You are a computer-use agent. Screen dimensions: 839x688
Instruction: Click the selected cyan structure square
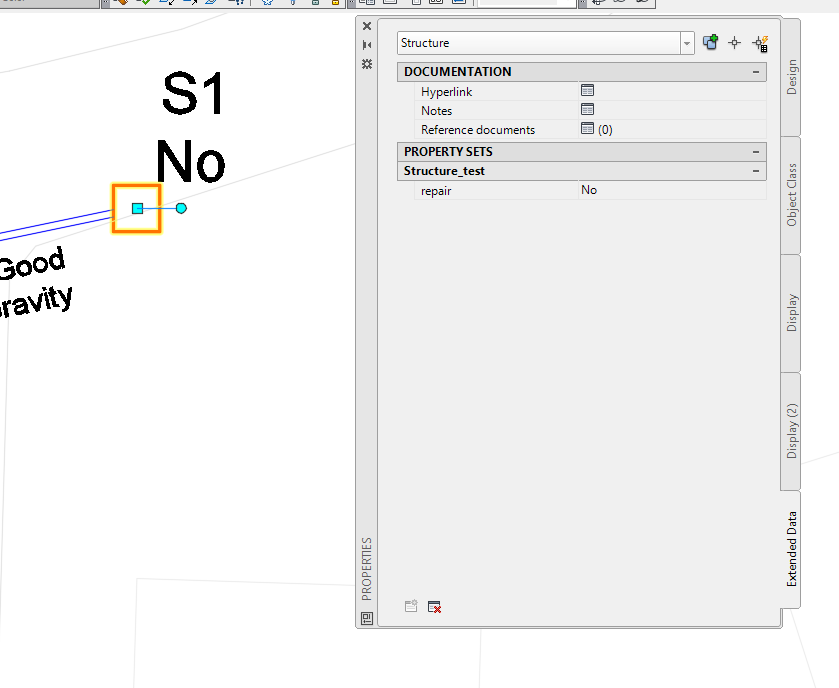coord(136,208)
